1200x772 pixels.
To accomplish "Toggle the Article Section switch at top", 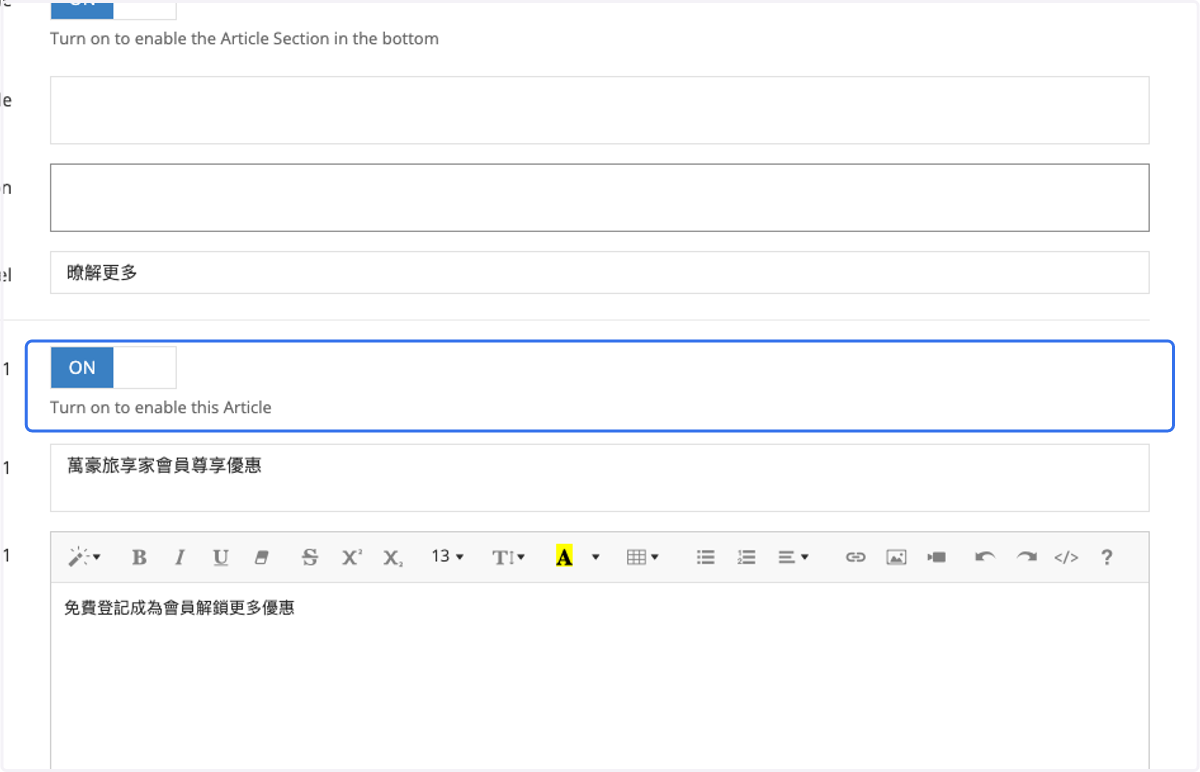I will pyautogui.click(x=113, y=9).
